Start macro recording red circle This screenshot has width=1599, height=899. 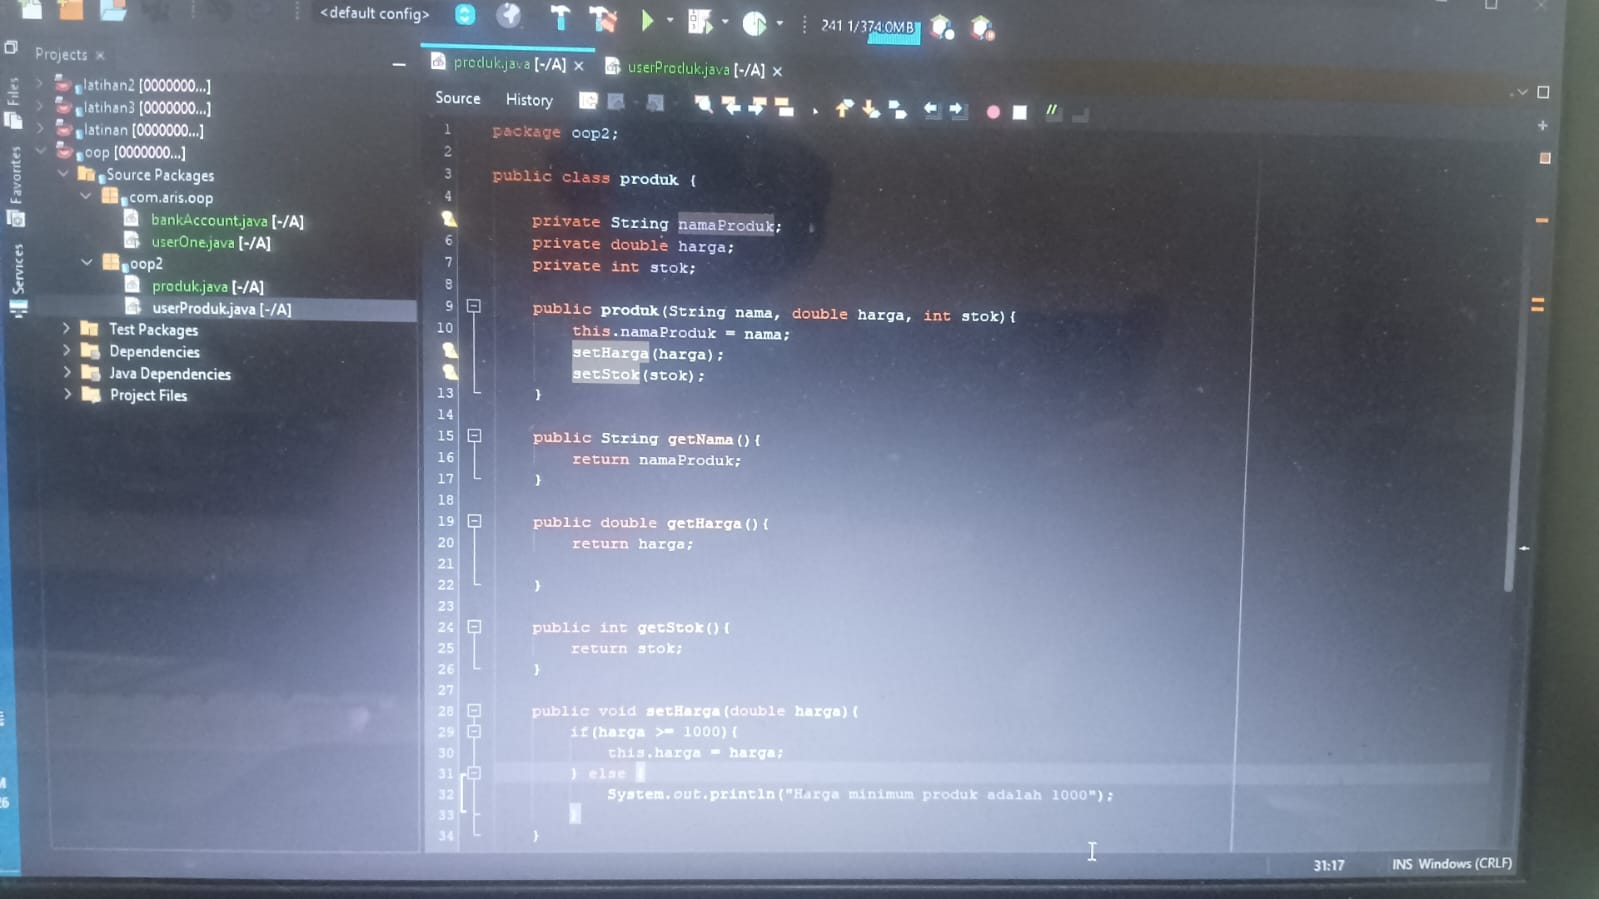click(x=993, y=112)
